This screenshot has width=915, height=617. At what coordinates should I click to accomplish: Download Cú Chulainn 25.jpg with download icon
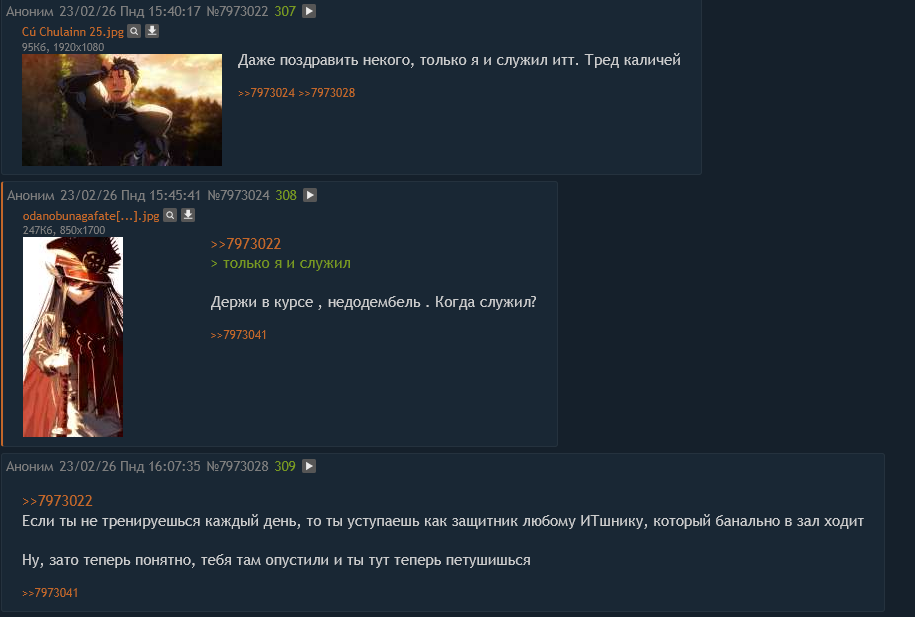(152, 32)
